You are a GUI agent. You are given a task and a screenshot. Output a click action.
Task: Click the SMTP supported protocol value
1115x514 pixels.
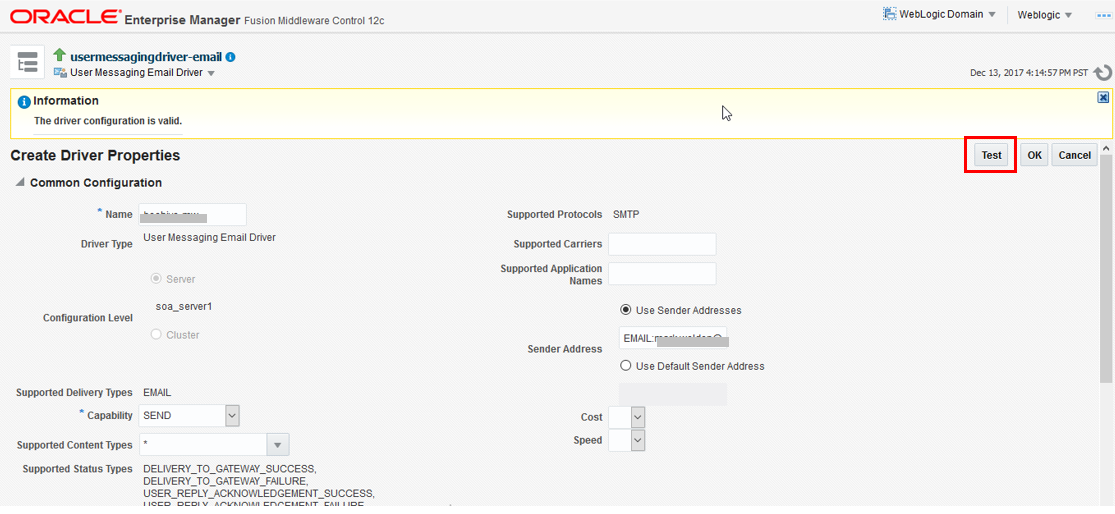click(626, 214)
